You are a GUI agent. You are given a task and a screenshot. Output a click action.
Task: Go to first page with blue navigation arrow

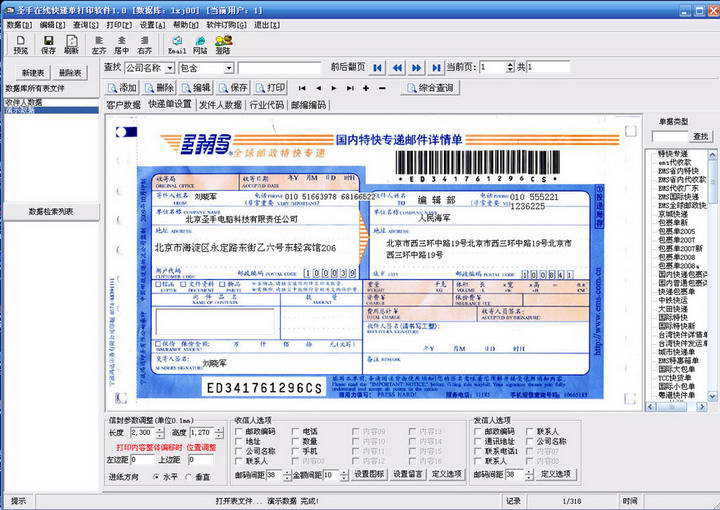click(x=377, y=68)
